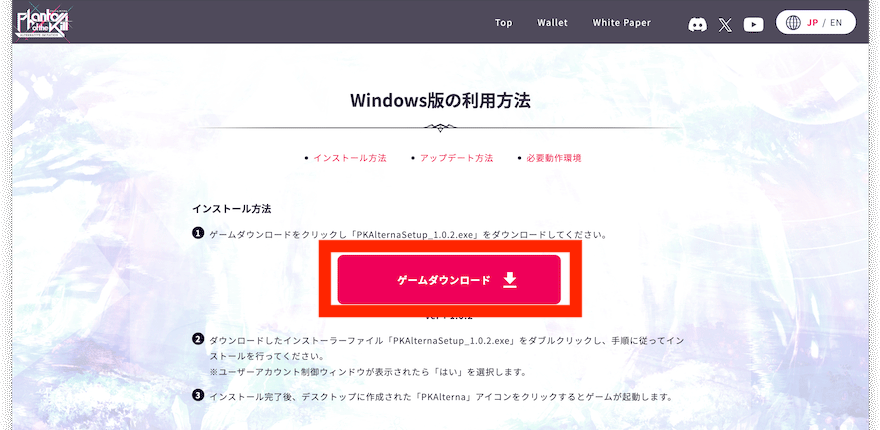Click step 2 text about ダブルクリックし
Screen dimensions: 880x430
[446, 348]
